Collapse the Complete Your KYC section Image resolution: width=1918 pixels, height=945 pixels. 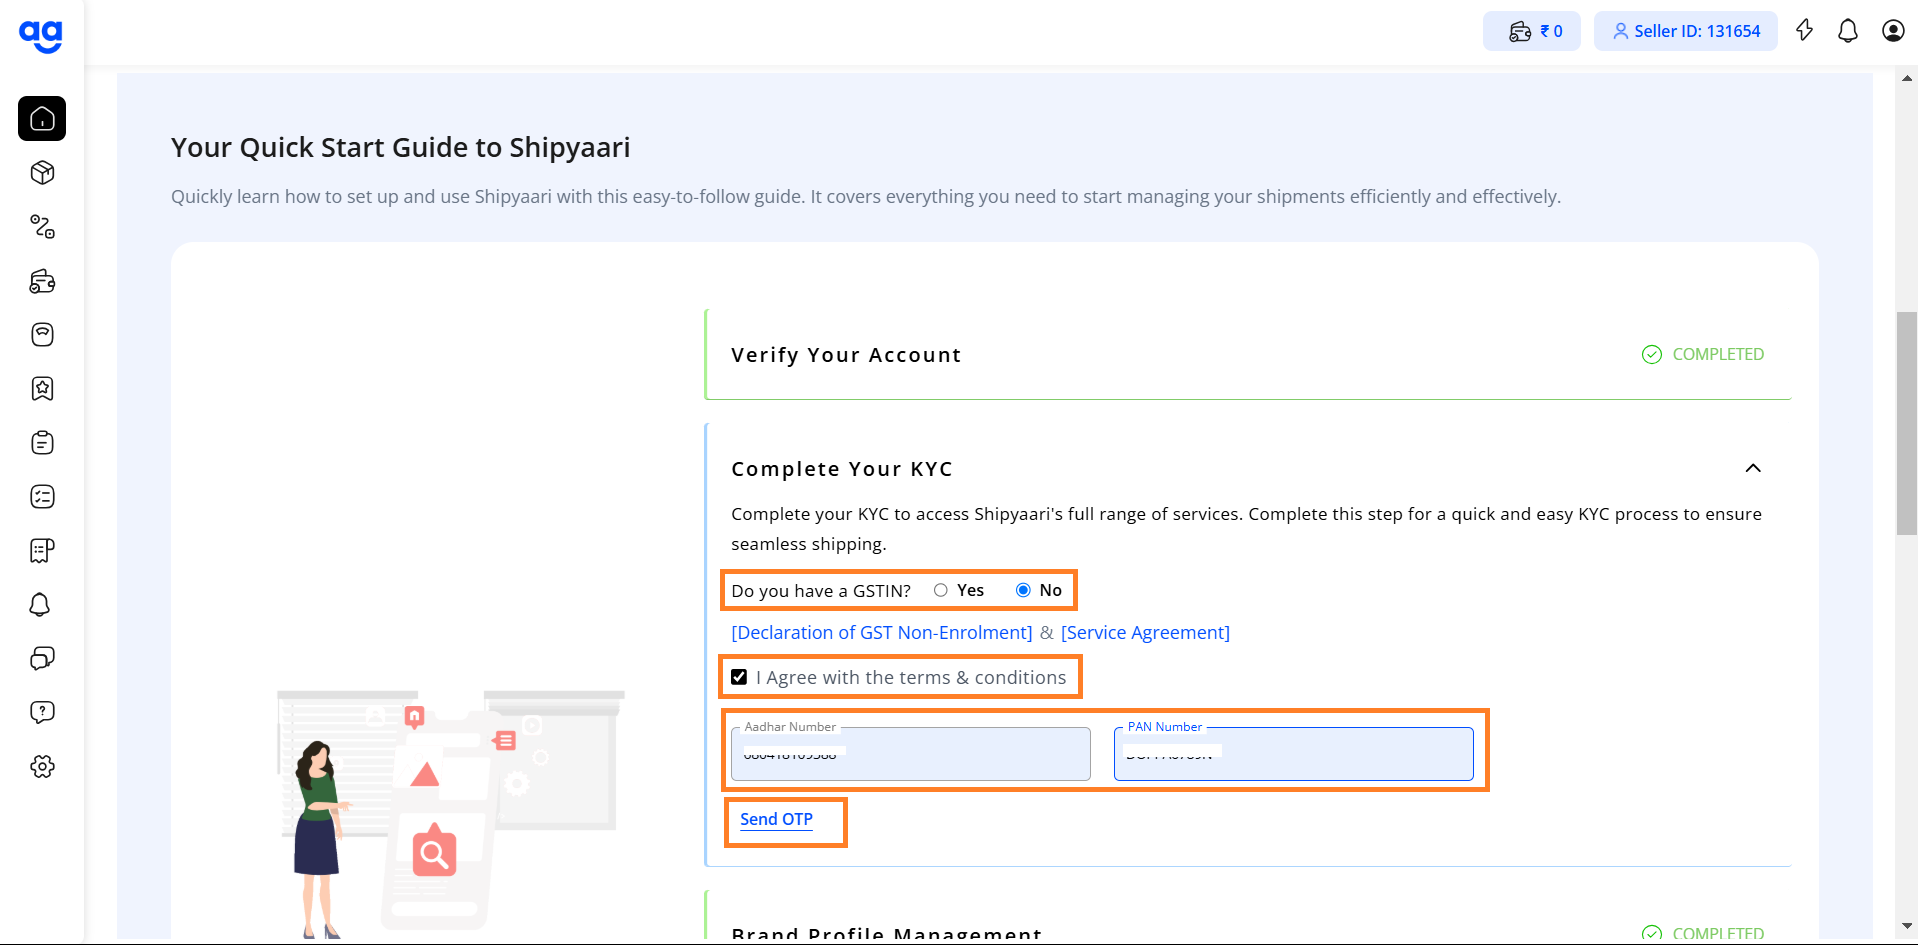[1753, 468]
